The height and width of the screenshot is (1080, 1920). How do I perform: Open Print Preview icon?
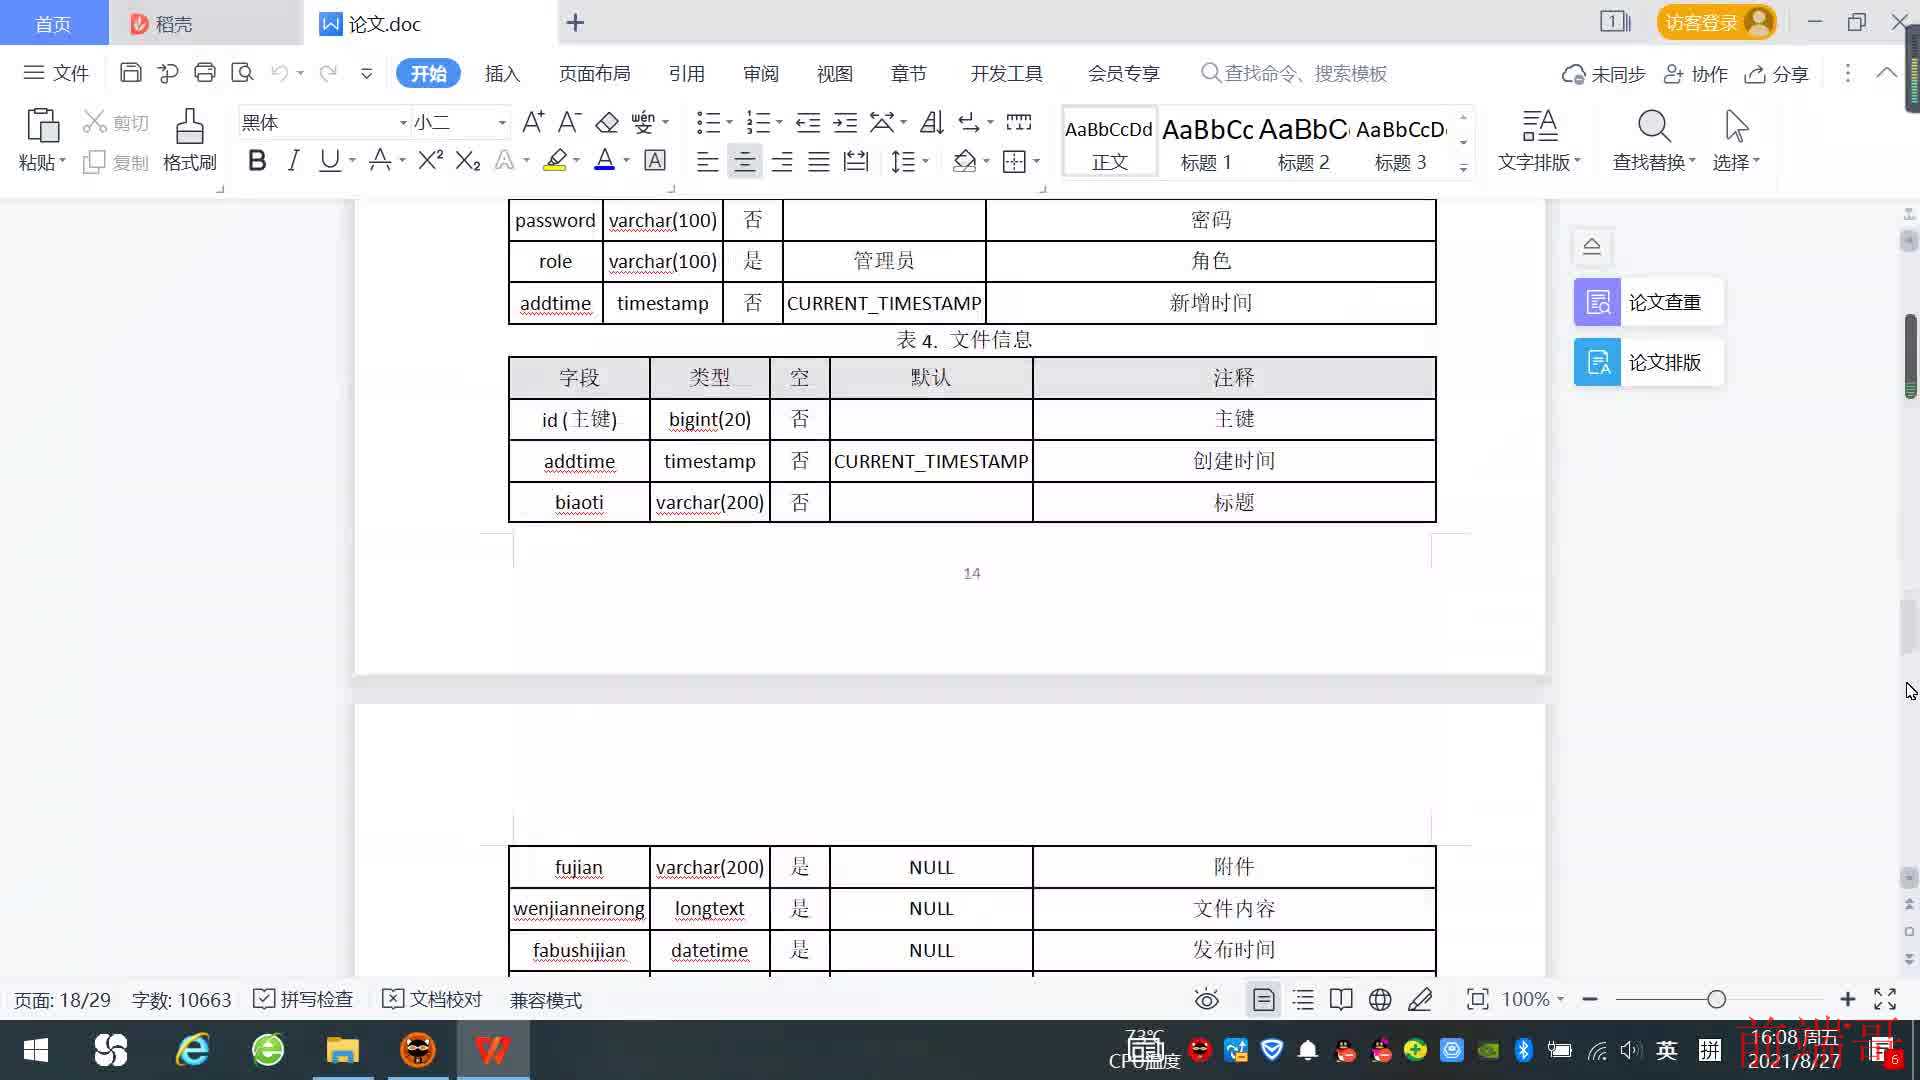[x=242, y=73]
